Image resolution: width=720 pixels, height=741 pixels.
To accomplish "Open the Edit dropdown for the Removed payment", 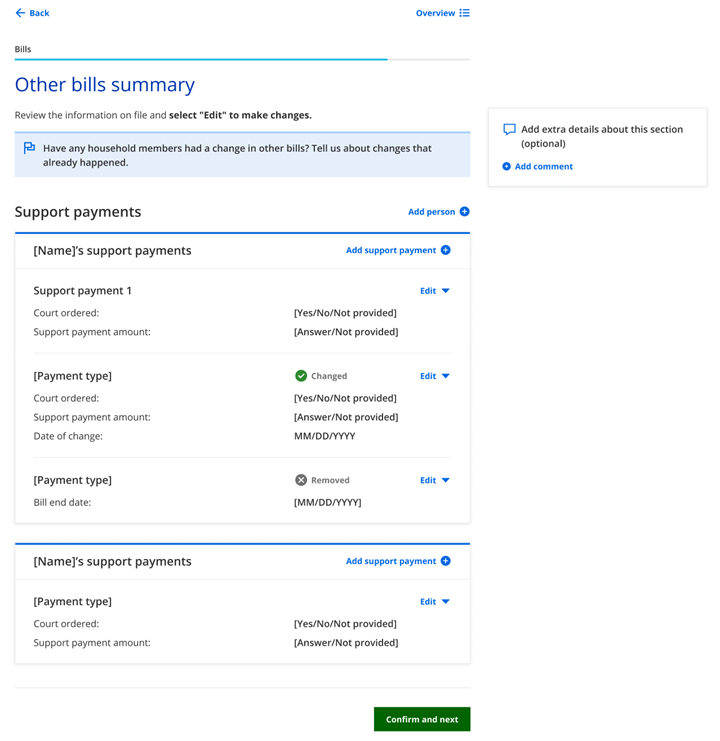I will (x=435, y=480).
